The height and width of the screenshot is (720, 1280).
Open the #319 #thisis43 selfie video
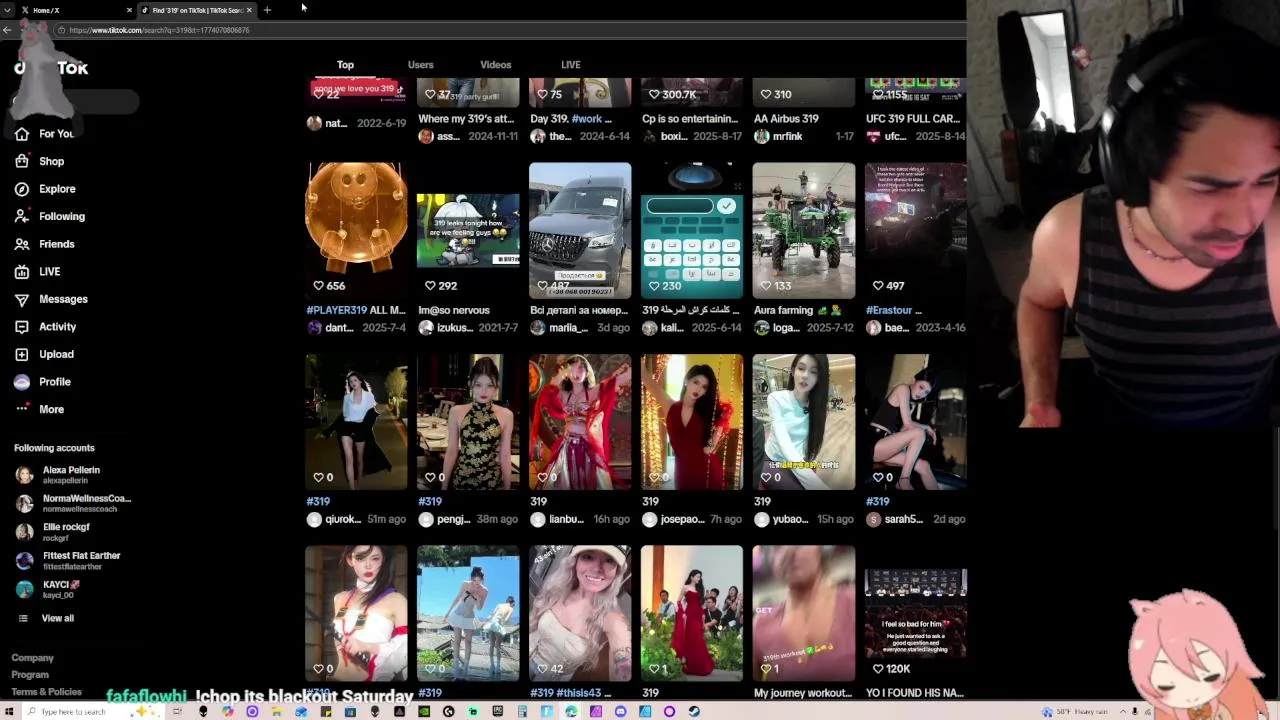[x=580, y=613]
